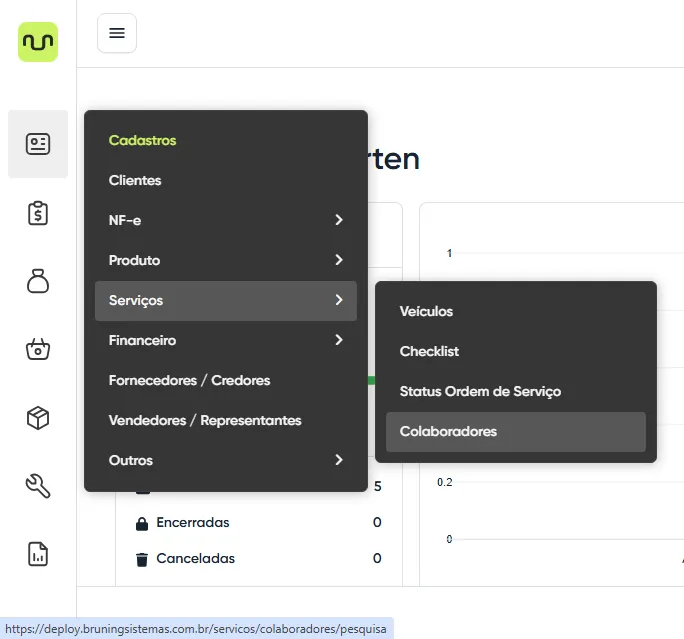Open Veículos in the Serviços submenu

pyautogui.click(x=426, y=311)
